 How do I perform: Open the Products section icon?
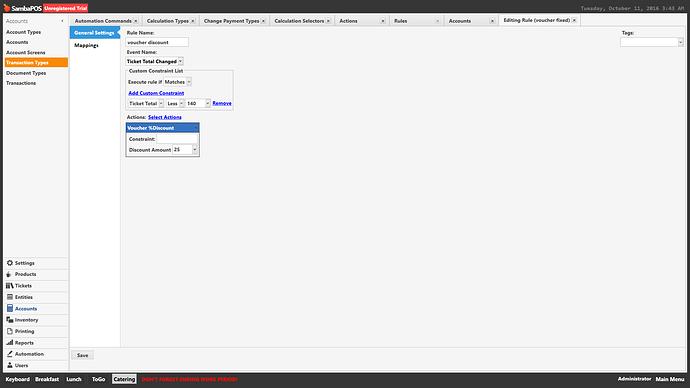(10, 275)
